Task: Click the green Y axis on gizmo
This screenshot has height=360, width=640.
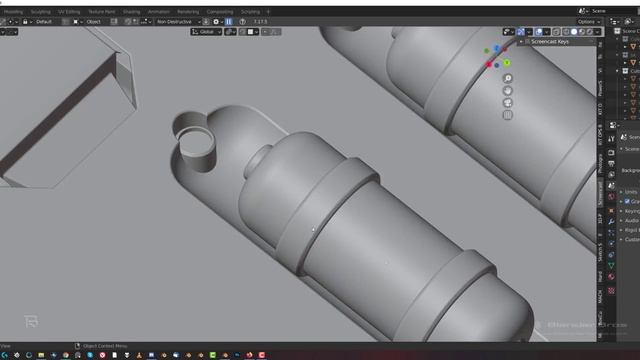Action: tap(507, 63)
